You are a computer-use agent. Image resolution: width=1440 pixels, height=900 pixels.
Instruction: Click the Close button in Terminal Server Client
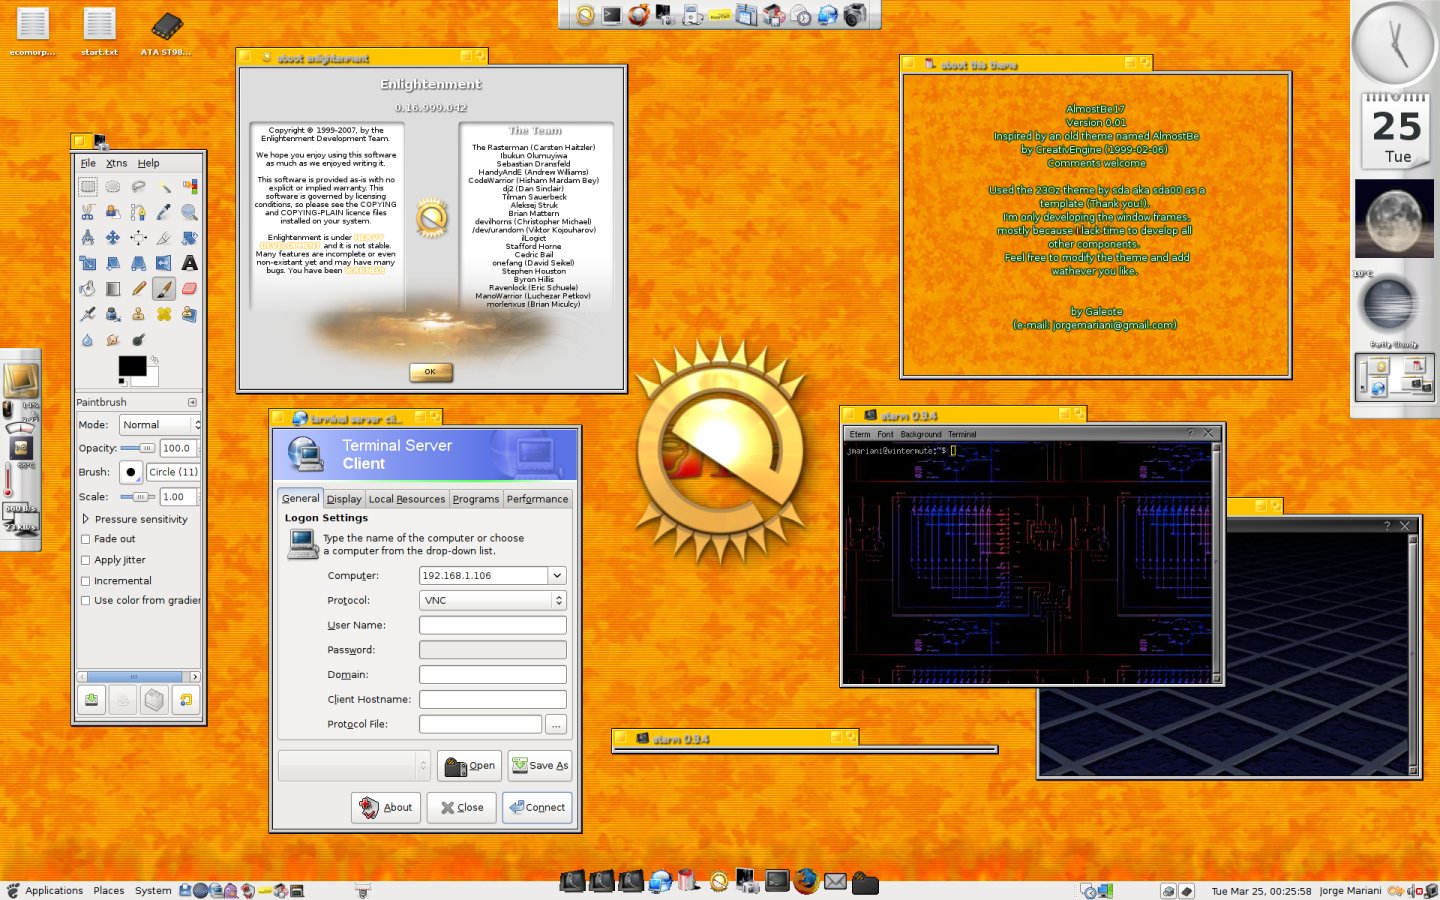tap(462, 807)
